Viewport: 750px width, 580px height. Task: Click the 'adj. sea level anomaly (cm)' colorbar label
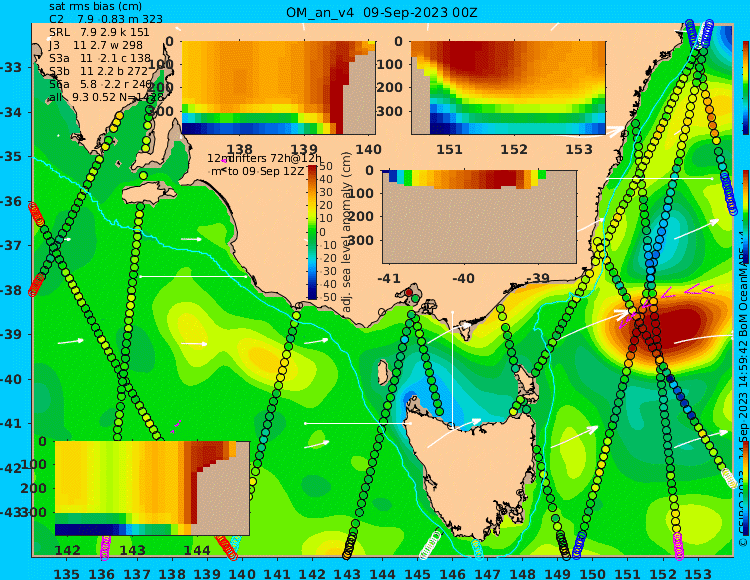click(347, 232)
